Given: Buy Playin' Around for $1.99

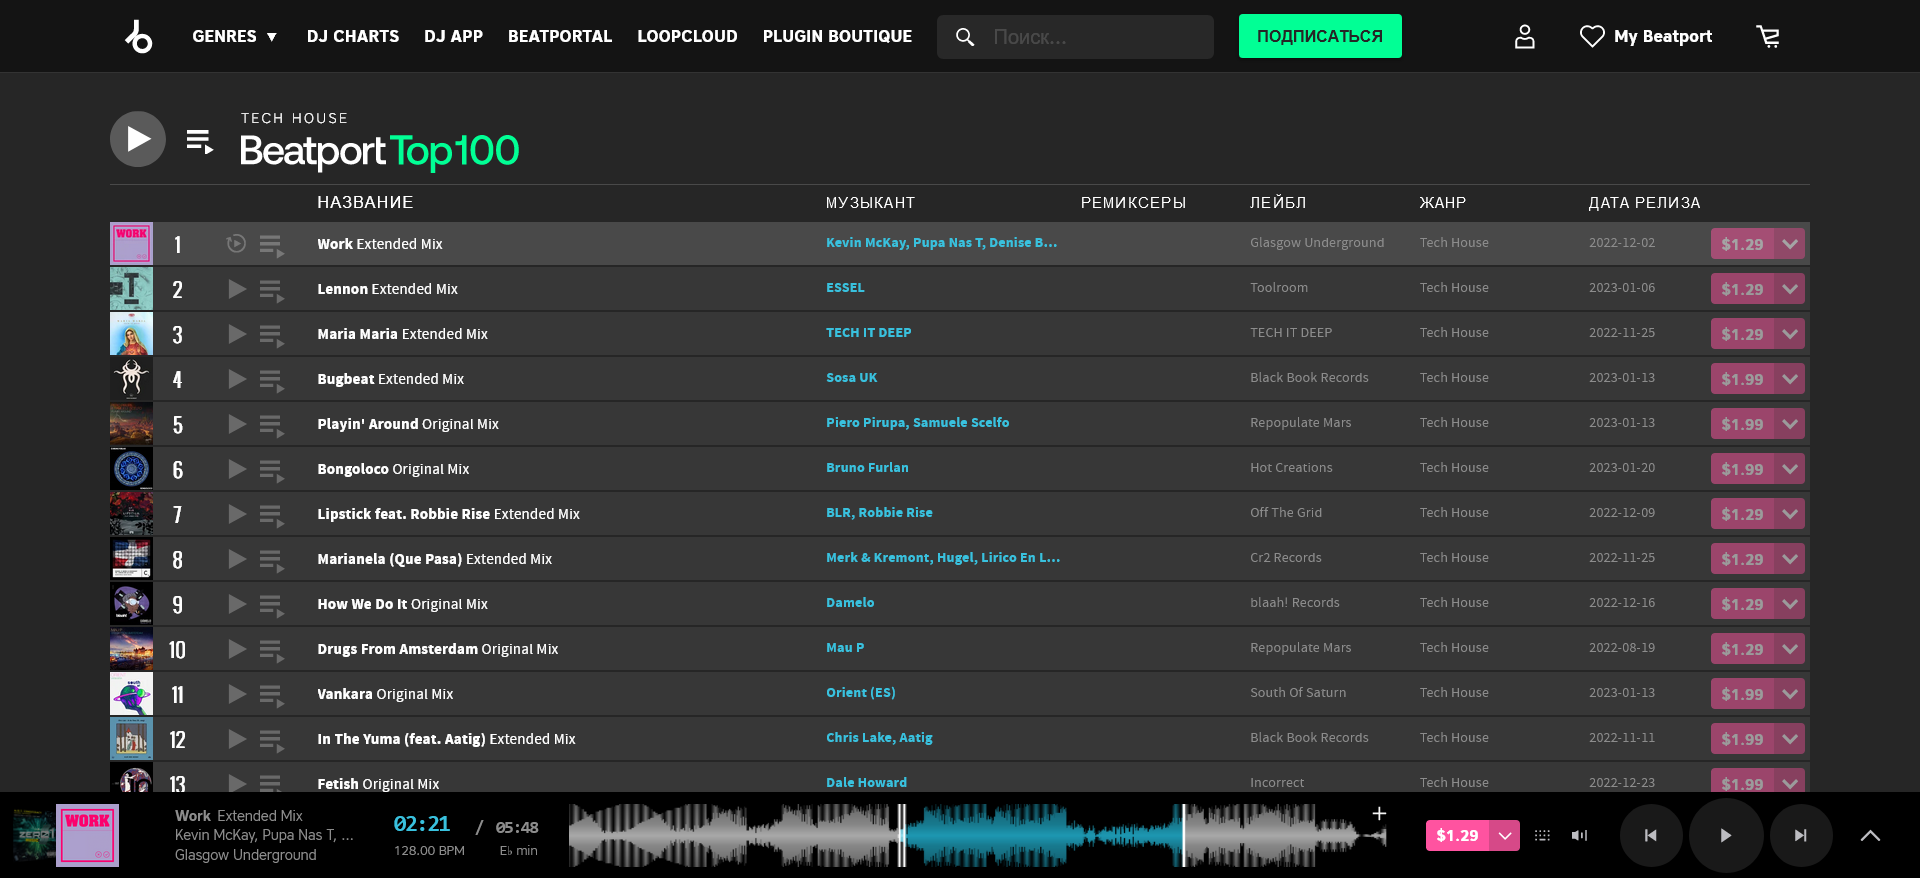Looking at the screenshot, I should tap(1742, 424).
